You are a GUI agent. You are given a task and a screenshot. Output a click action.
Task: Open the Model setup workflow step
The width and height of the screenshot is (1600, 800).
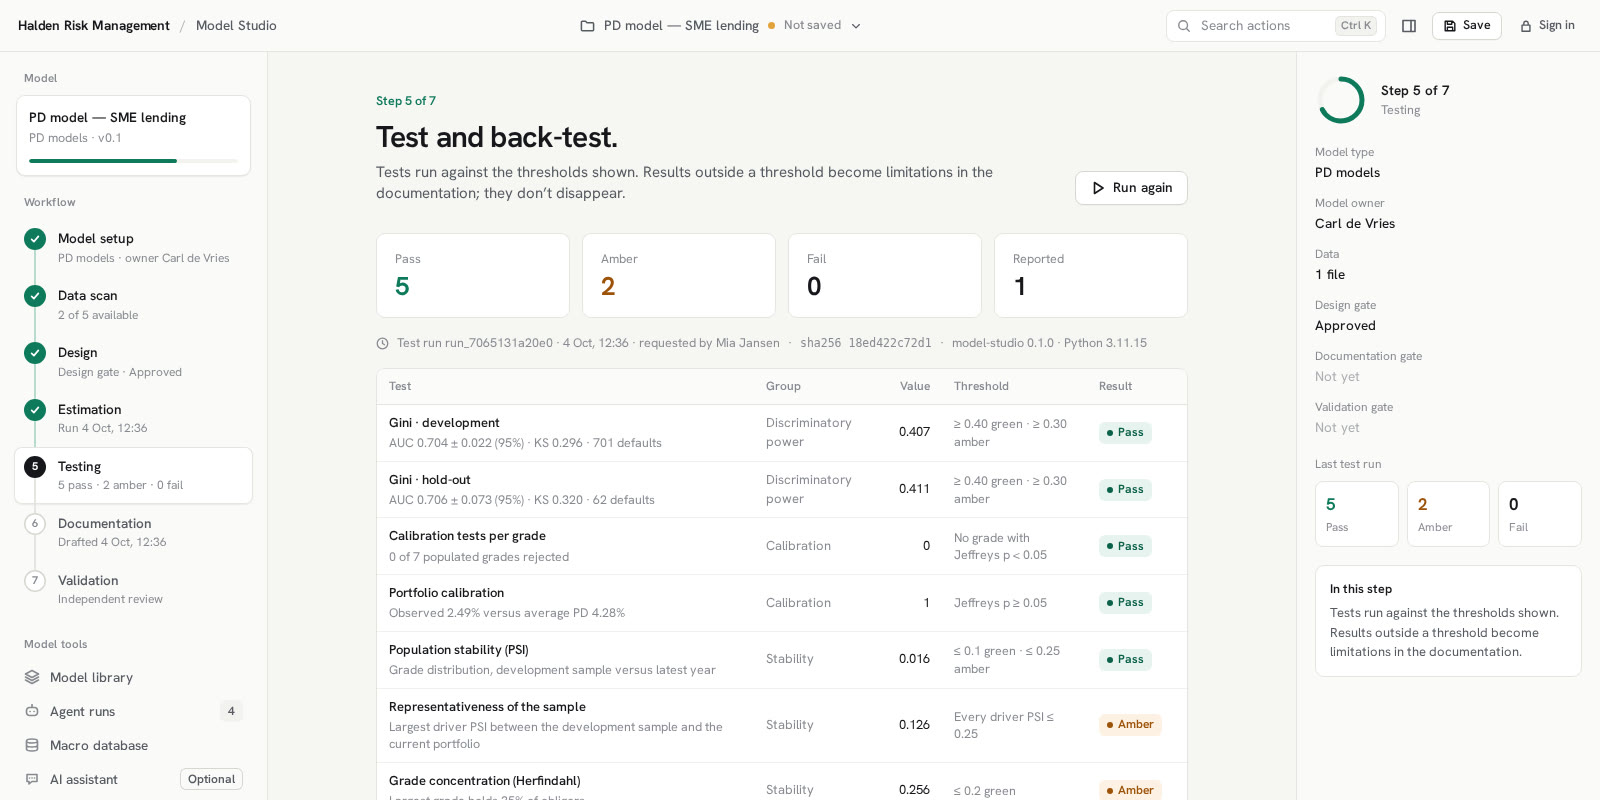[133, 248]
